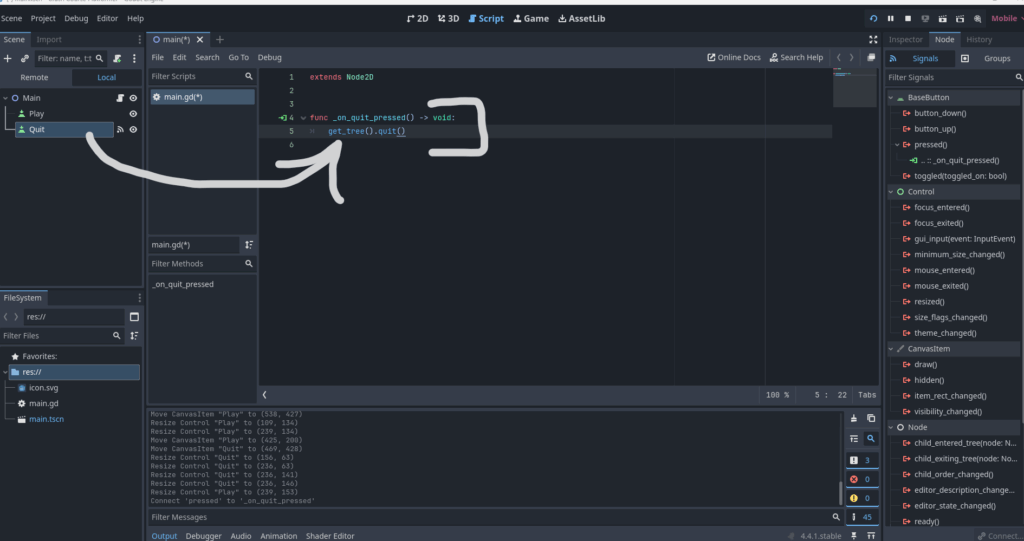Pause the running project
The height and width of the screenshot is (541, 1024).
pyautogui.click(x=890, y=18)
